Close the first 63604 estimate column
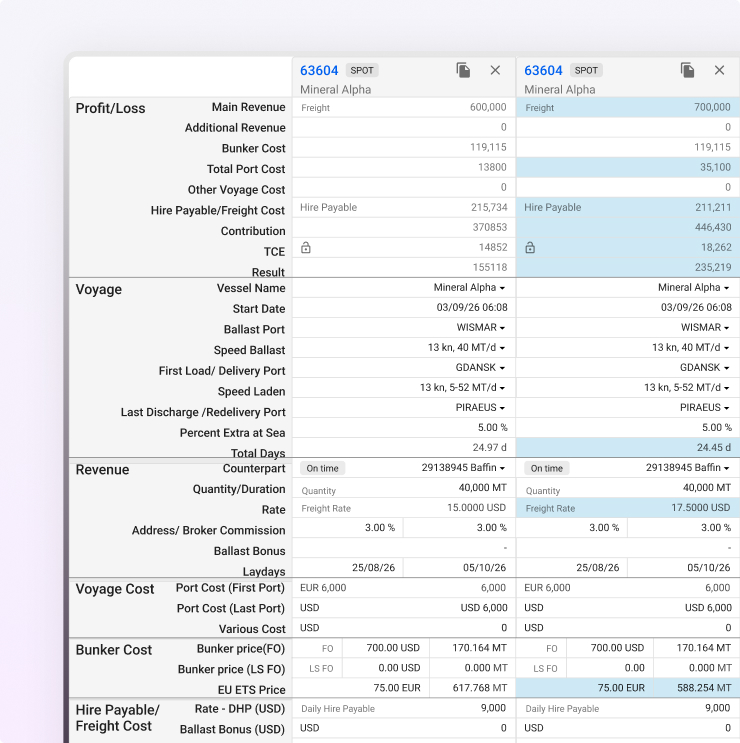 point(495,70)
